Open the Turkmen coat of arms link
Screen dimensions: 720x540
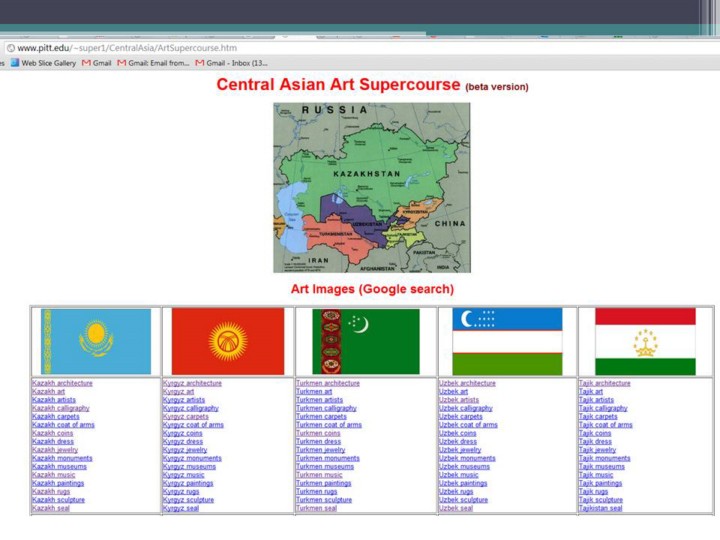pos(328,425)
